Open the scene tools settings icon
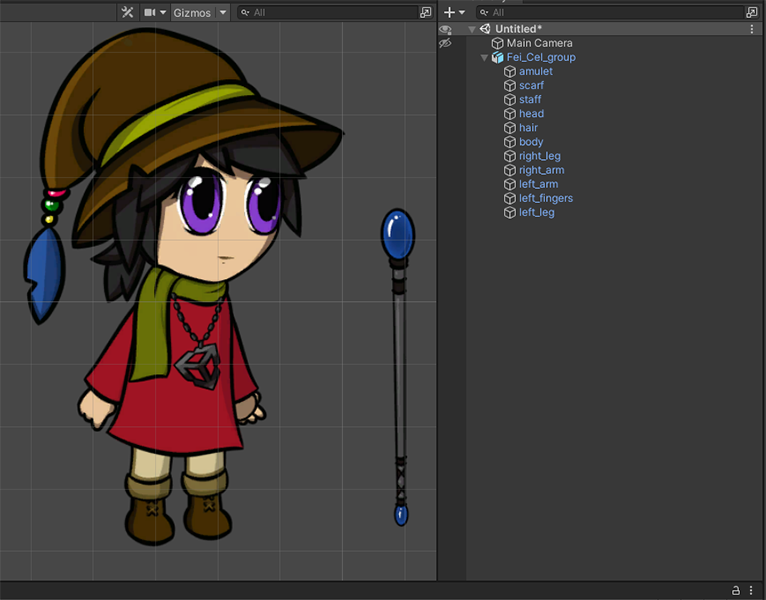Viewport: 766px width, 600px height. 127,12
